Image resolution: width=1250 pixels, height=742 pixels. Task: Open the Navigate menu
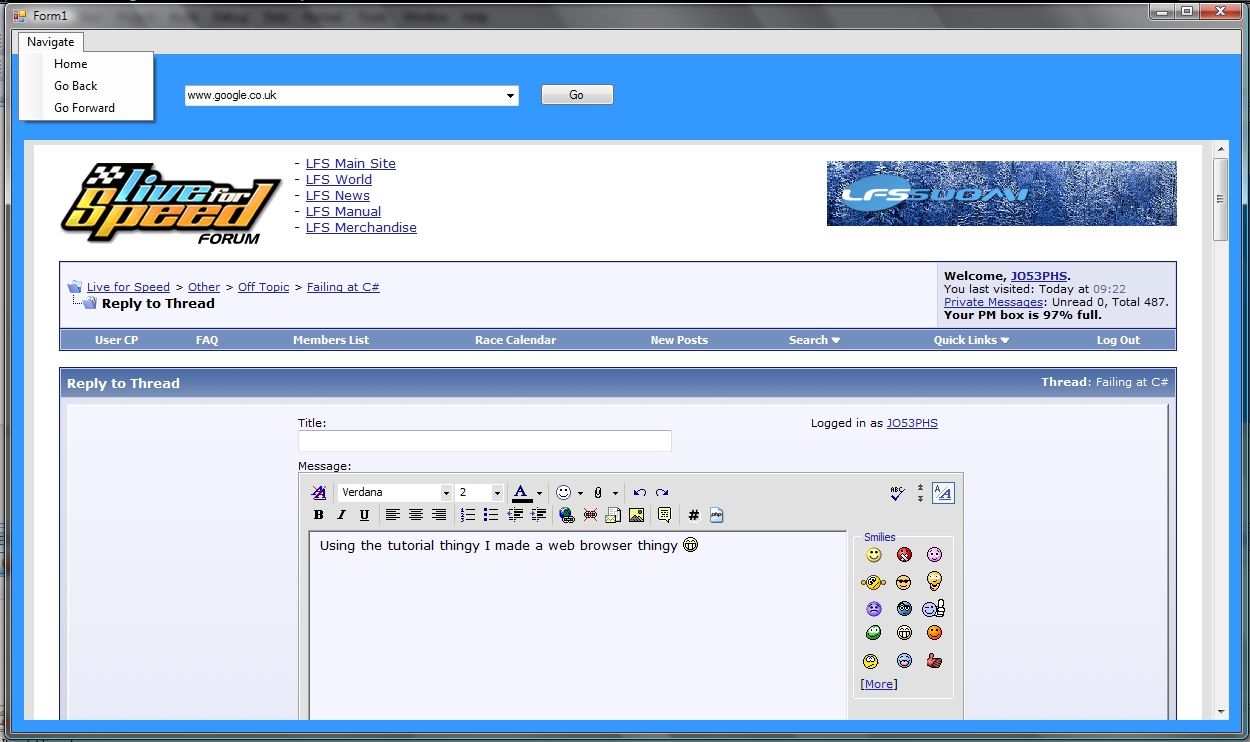click(x=51, y=42)
